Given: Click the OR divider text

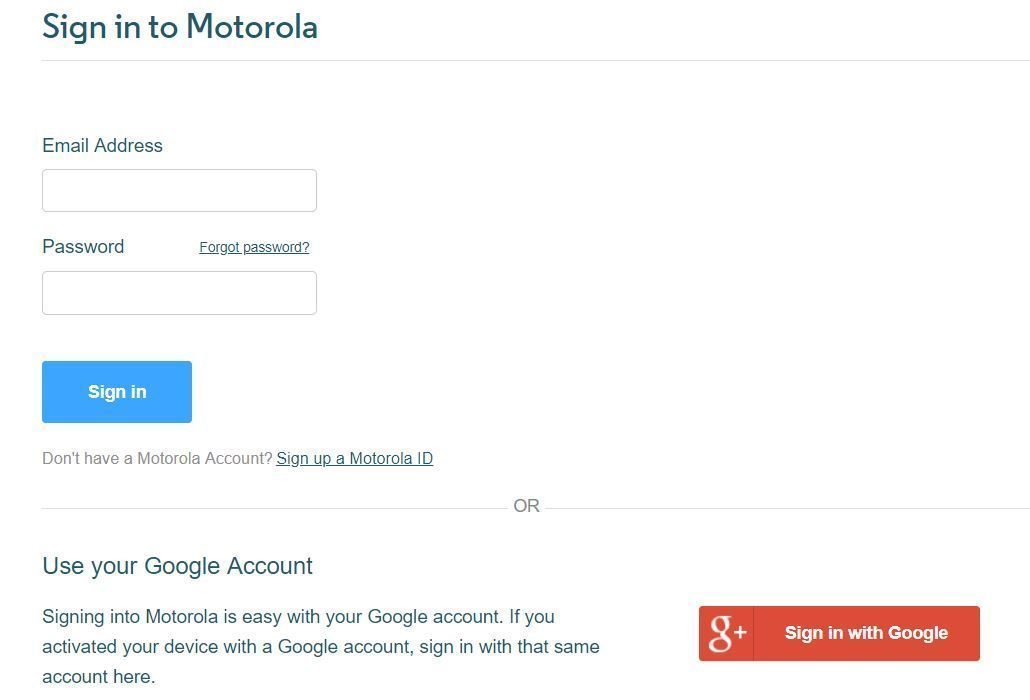Looking at the screenshot, I should click(526, 506).
